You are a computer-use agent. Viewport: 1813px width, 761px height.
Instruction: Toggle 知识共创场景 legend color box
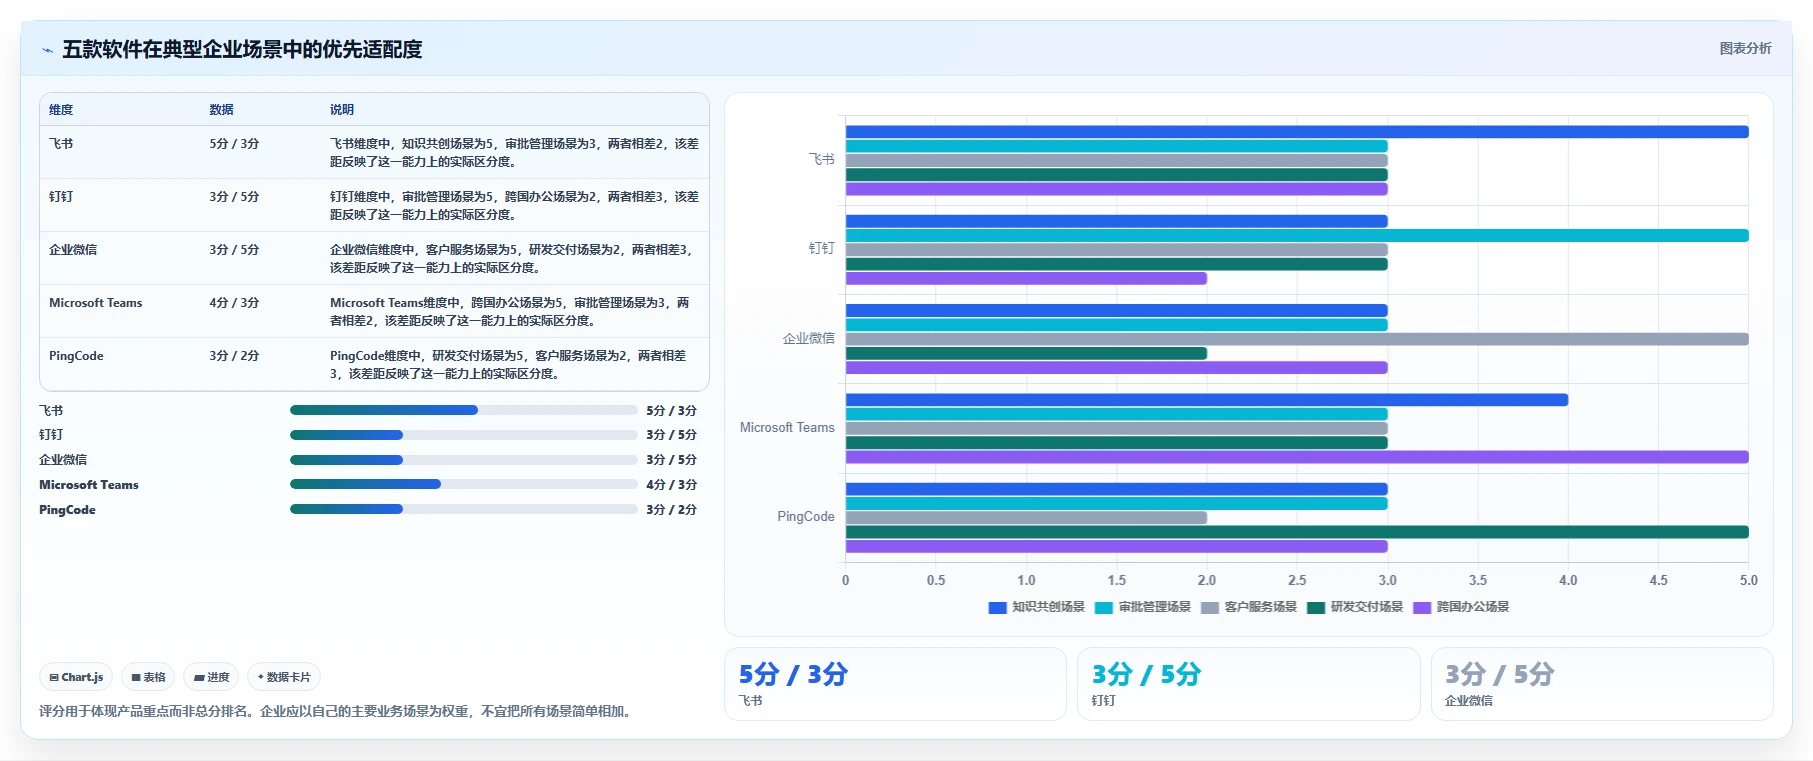point(997,607)
